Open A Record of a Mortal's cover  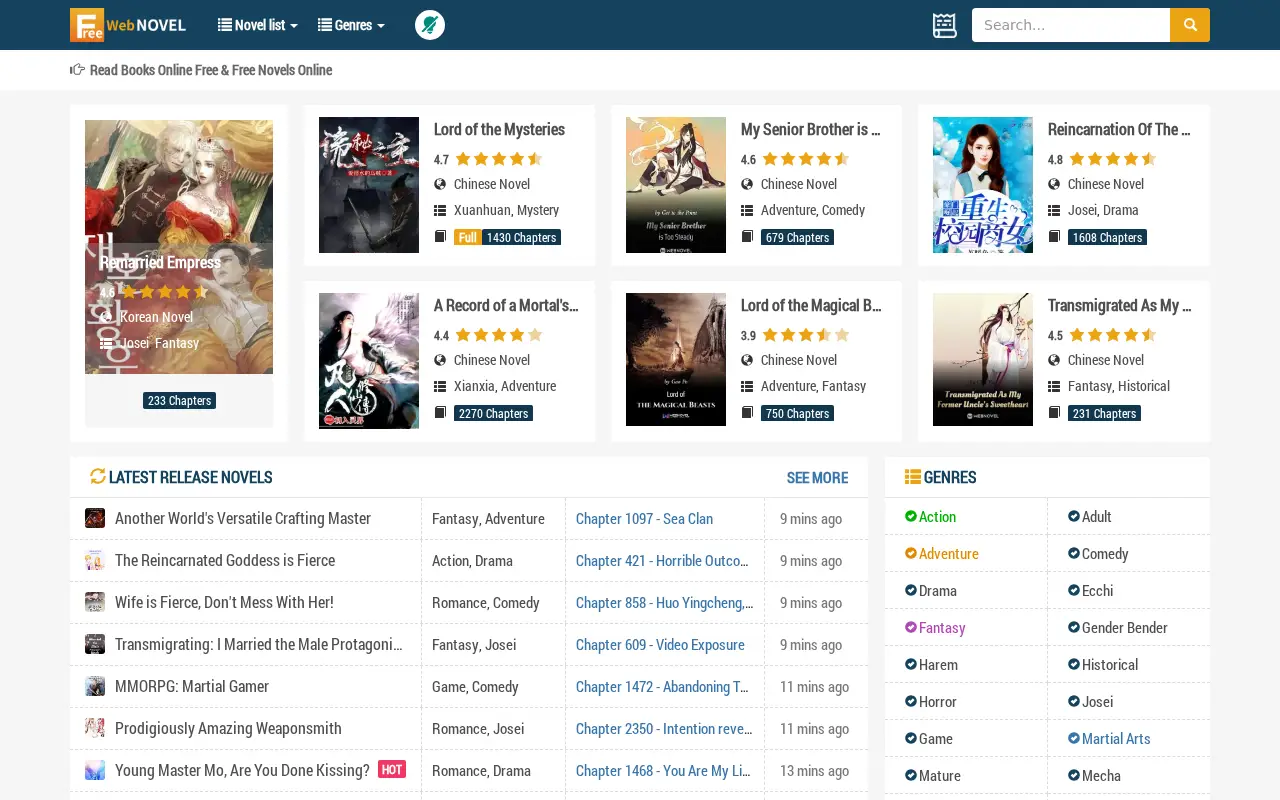pos(369,361)
